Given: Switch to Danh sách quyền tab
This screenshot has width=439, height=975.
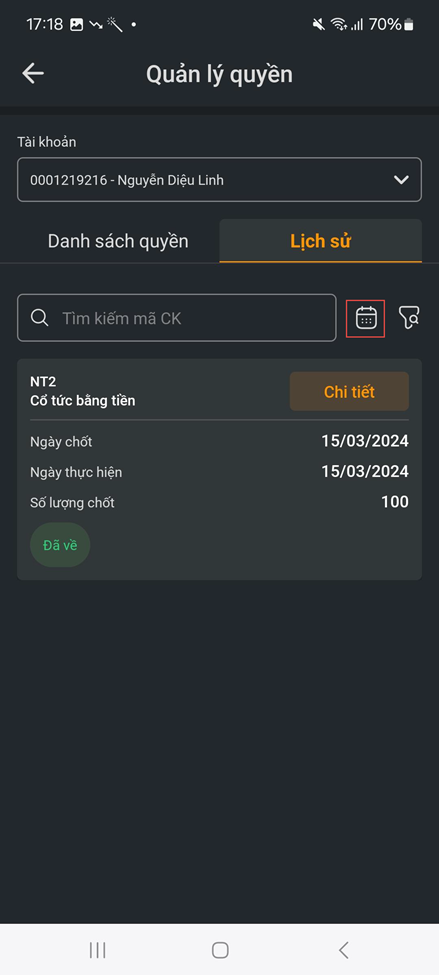Looking at the screenshot, I should tap(118, 241).
